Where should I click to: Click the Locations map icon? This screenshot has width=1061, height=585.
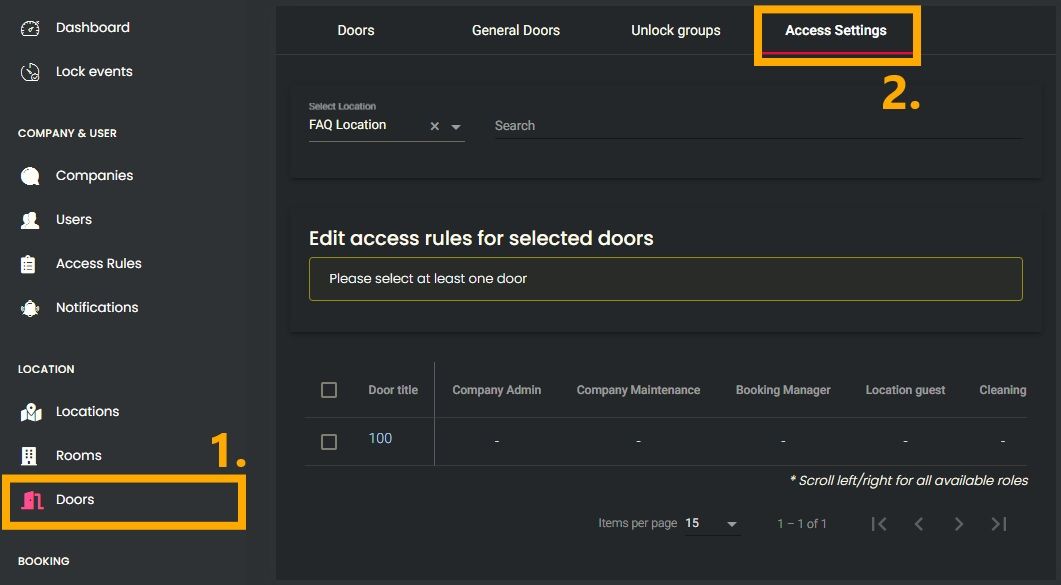click(30, 412)
